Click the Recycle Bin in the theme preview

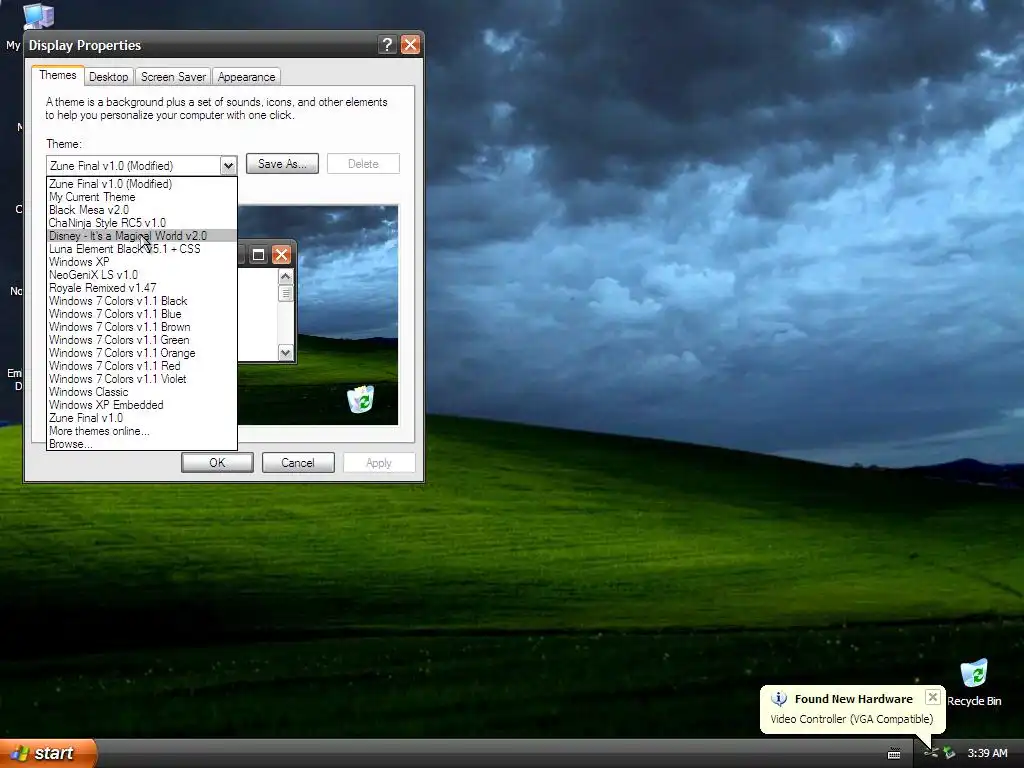coord(360,399)
